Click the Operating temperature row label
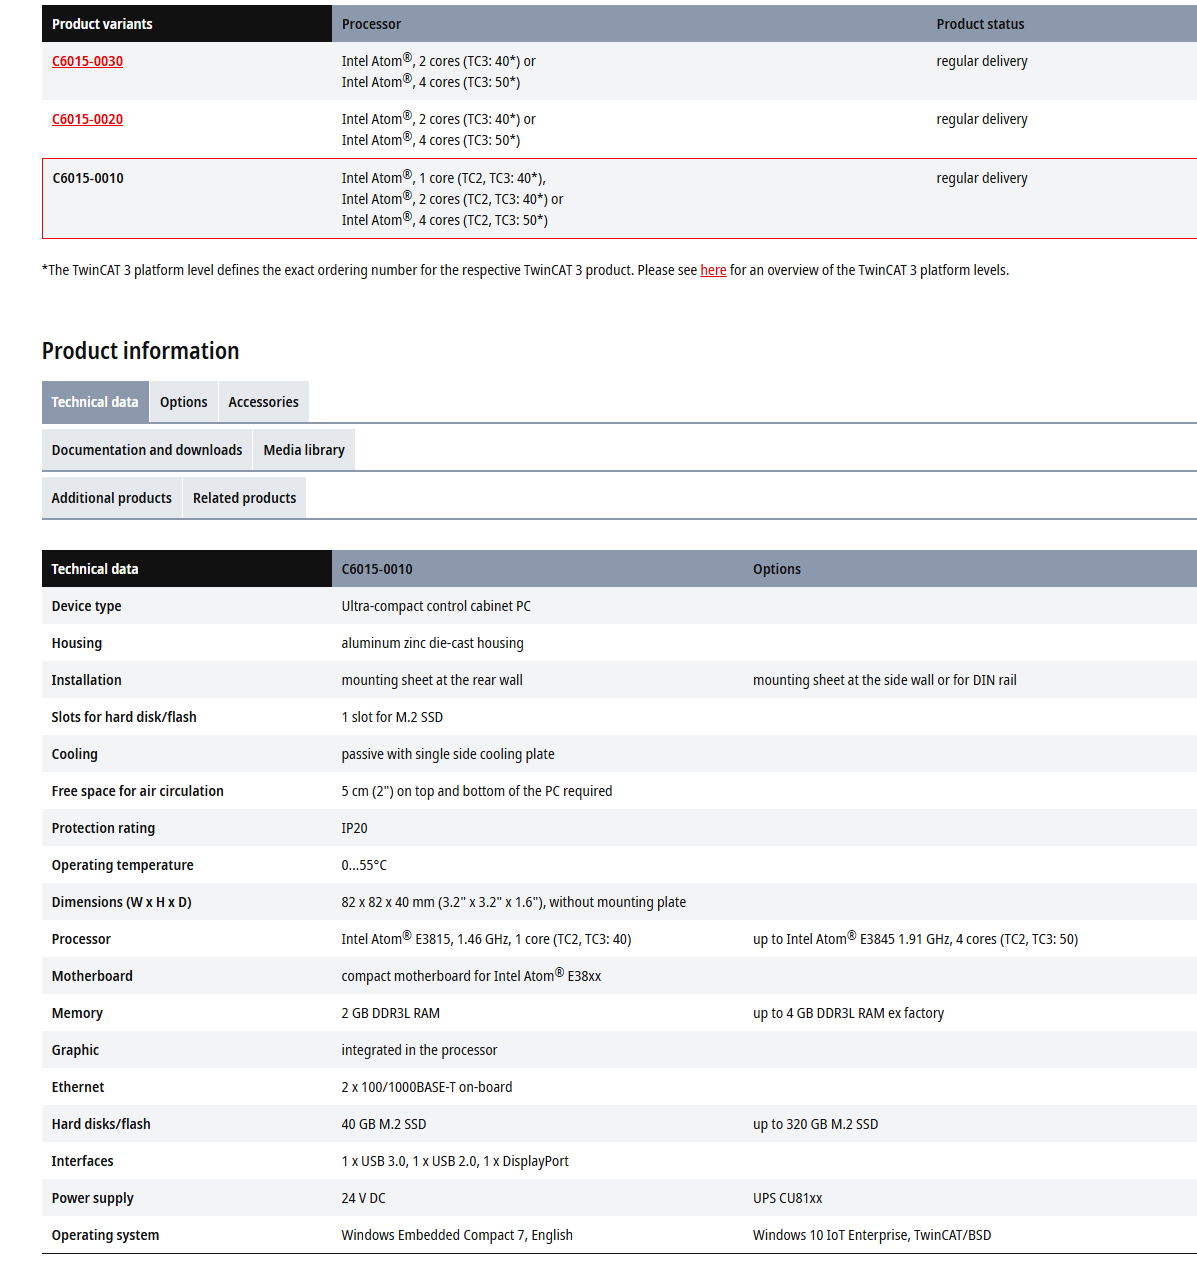 123,865
